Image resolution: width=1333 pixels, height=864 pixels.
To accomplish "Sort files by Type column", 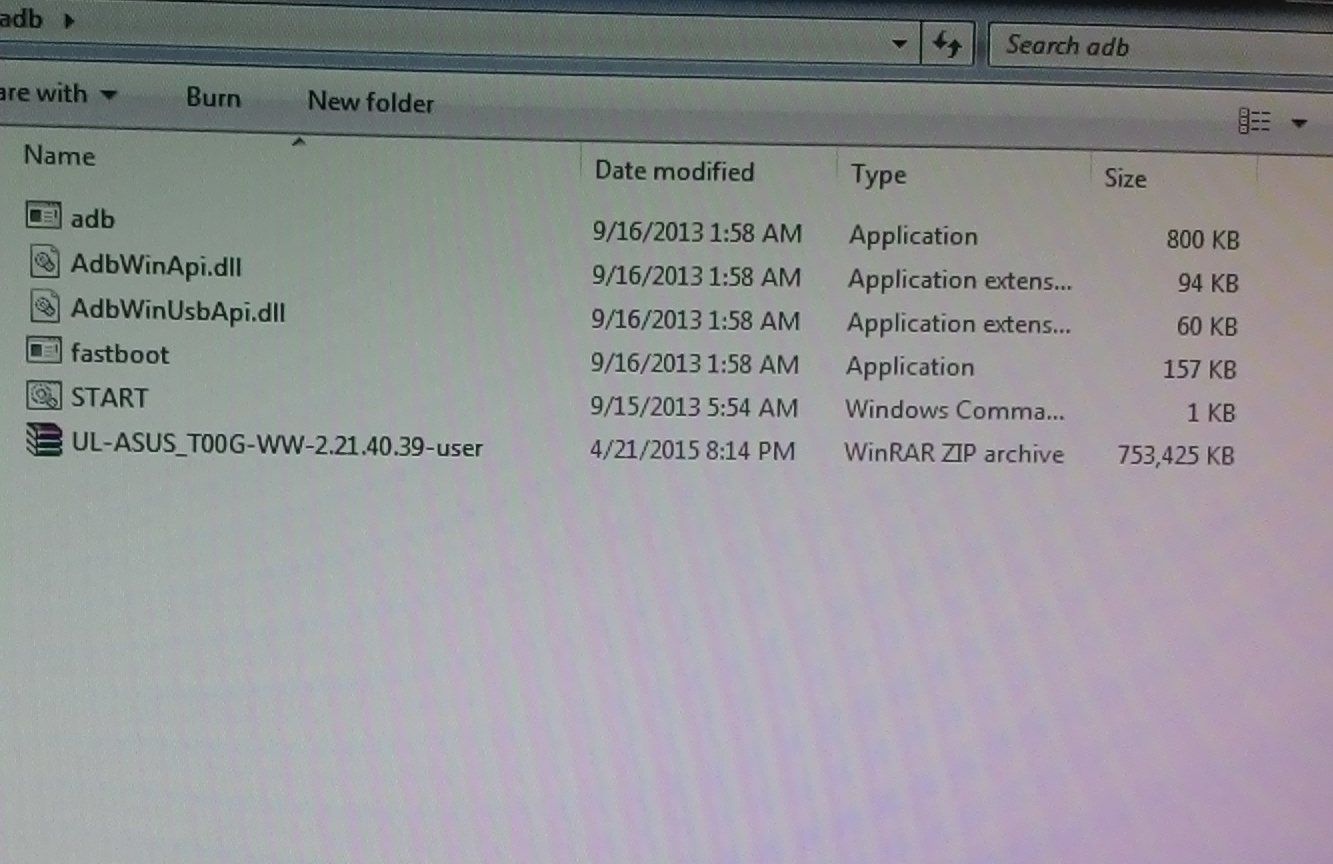I will pos(878,176).
